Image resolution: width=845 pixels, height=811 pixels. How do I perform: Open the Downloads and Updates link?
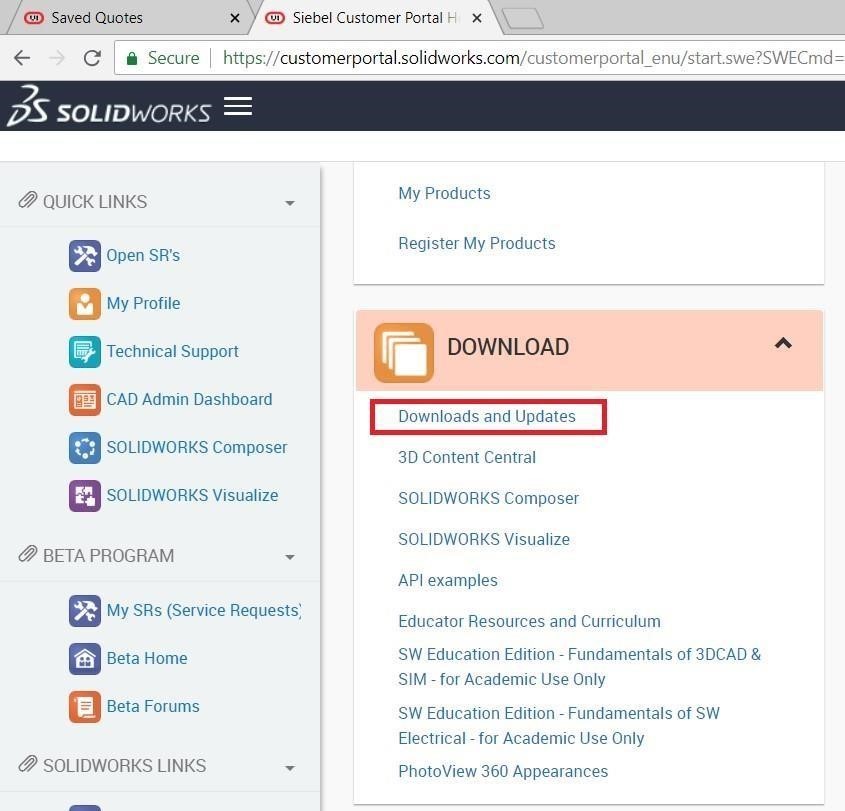coord(487,417)
